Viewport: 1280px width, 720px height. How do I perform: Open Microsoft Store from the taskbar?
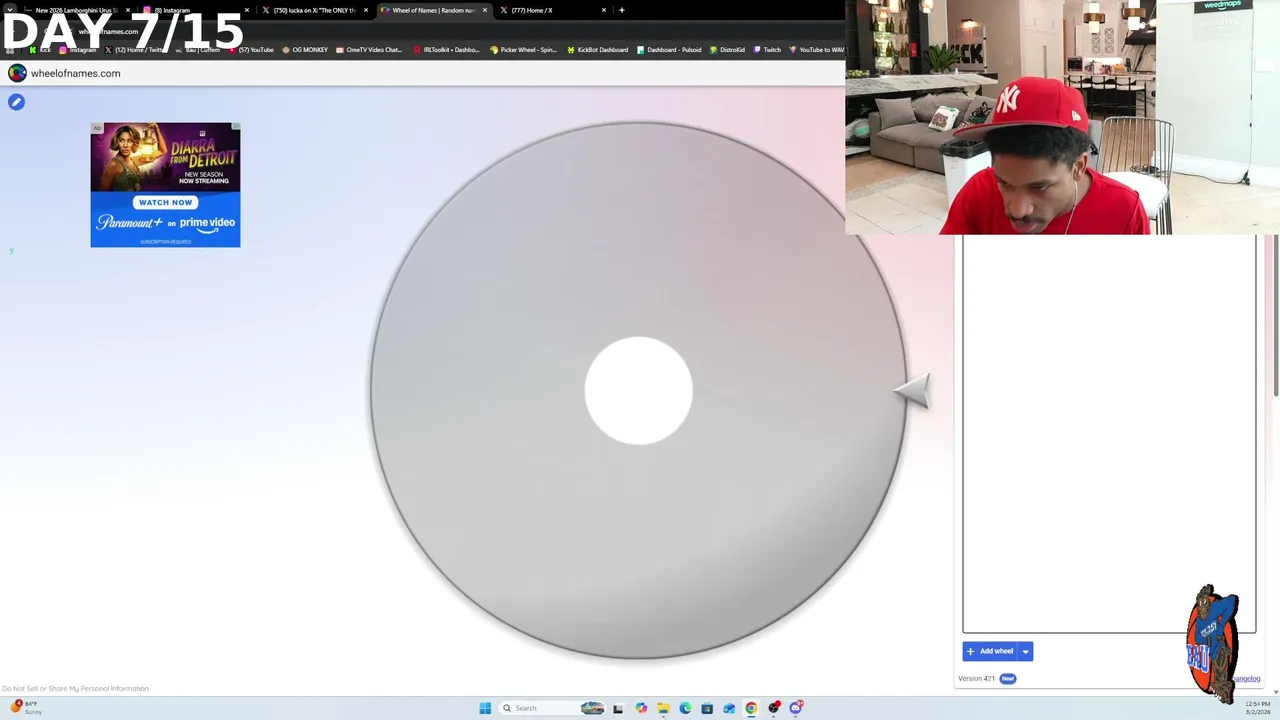click(707, 708)
